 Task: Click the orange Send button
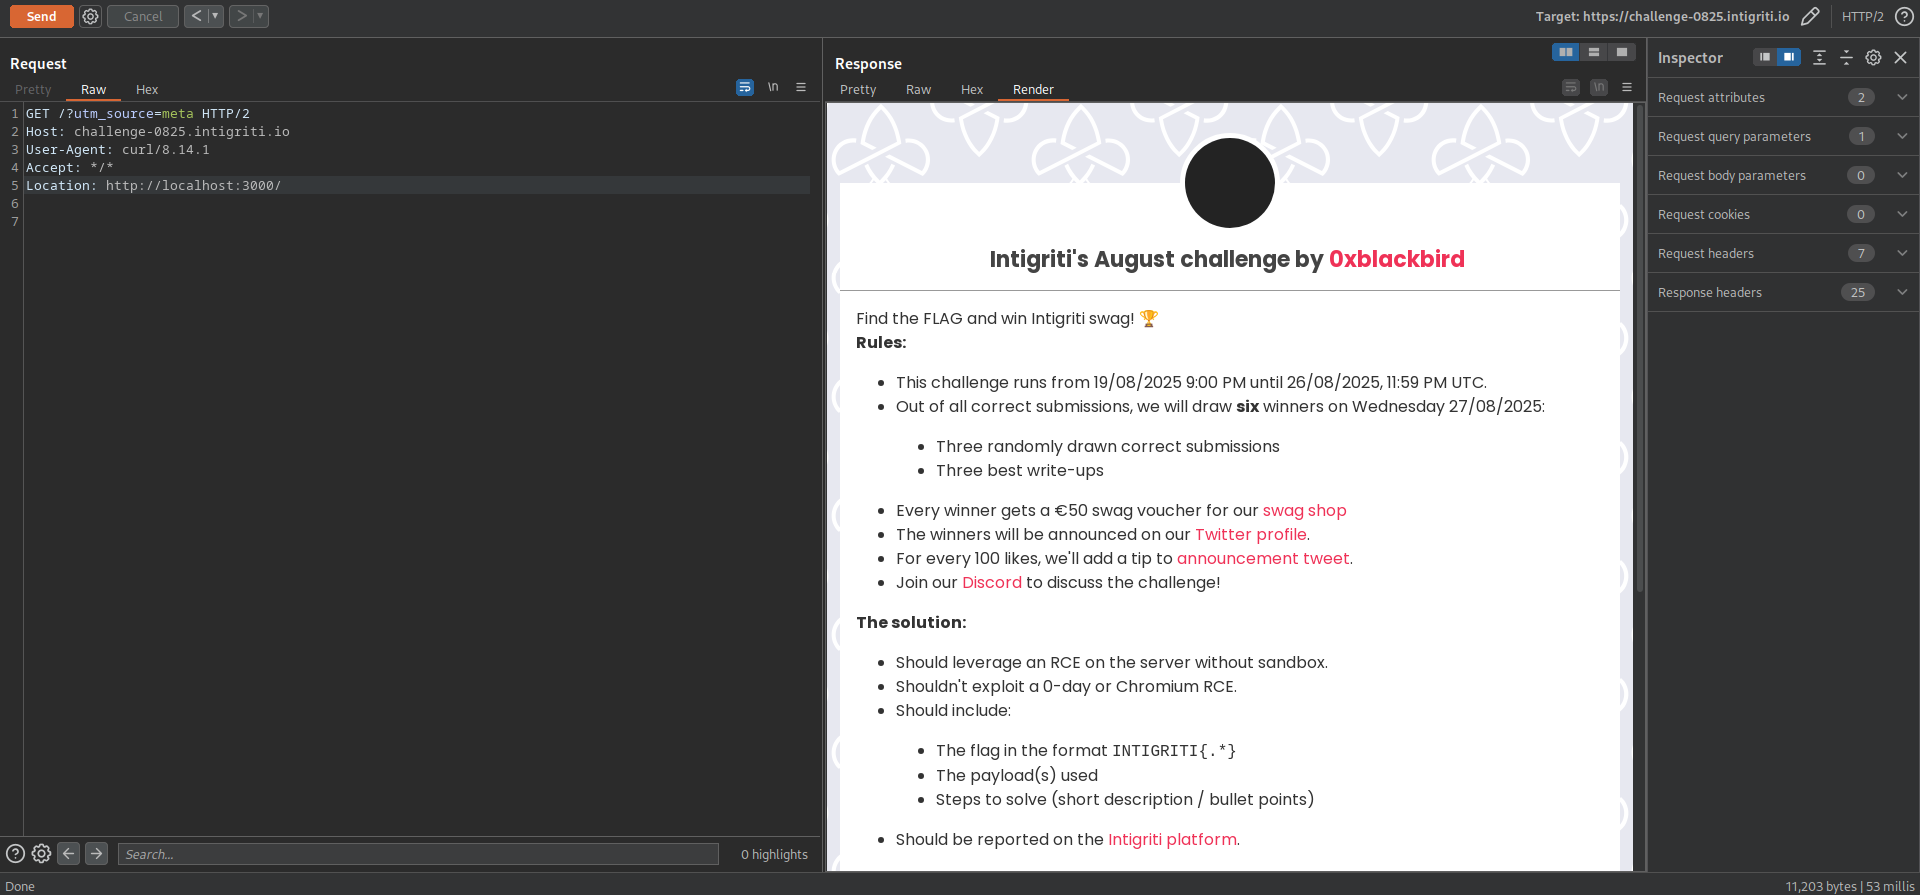click(x=41, y=16)
